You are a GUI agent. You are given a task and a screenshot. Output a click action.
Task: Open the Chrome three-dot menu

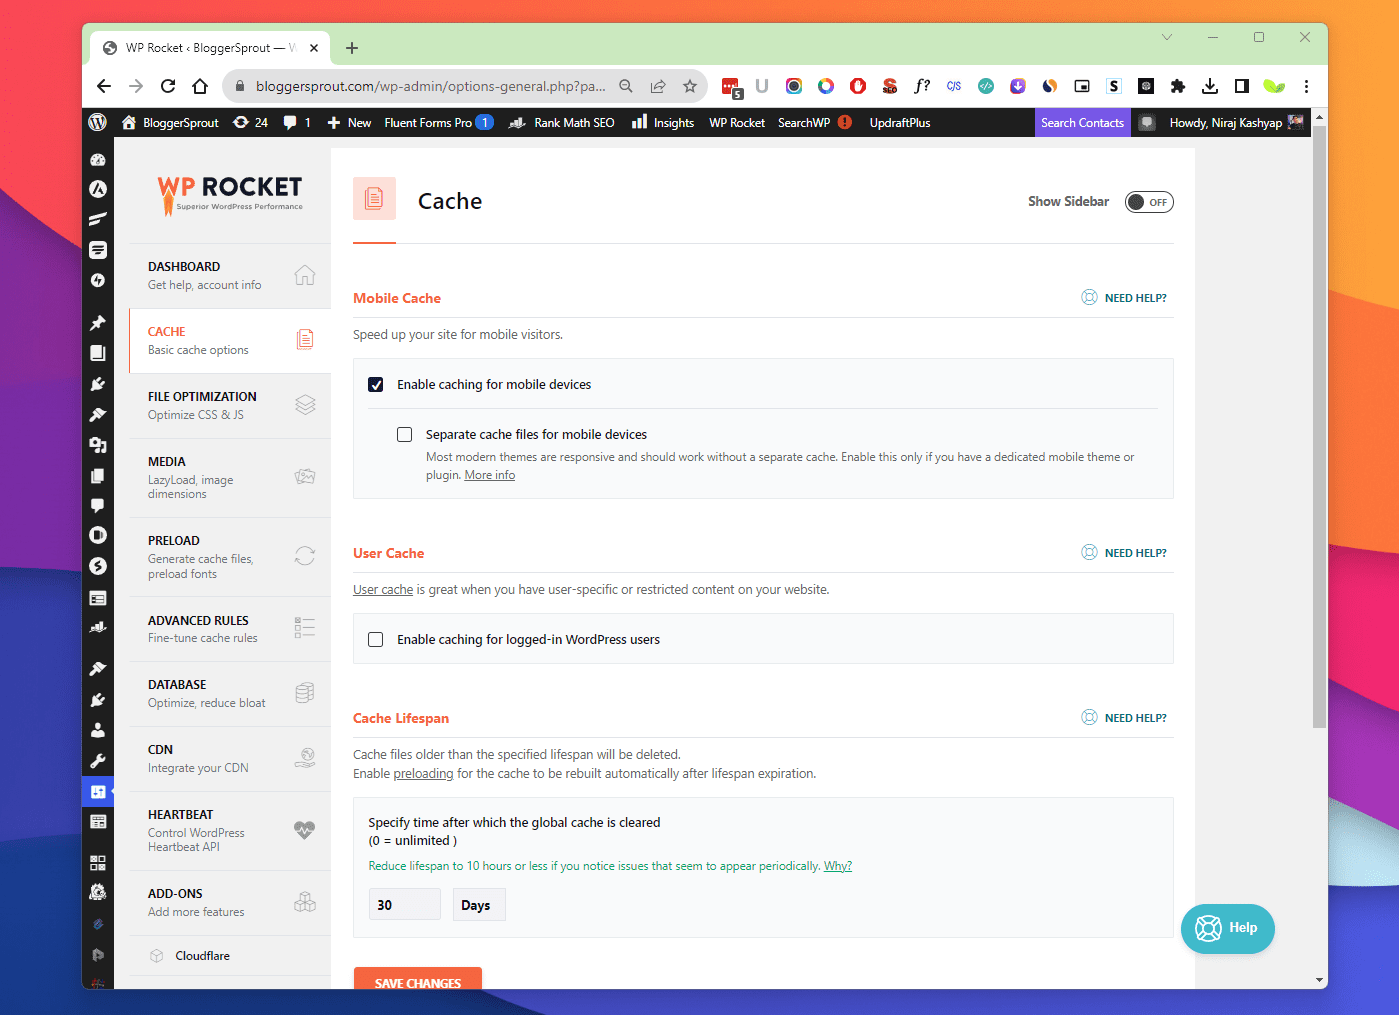tap(1306, 86)
